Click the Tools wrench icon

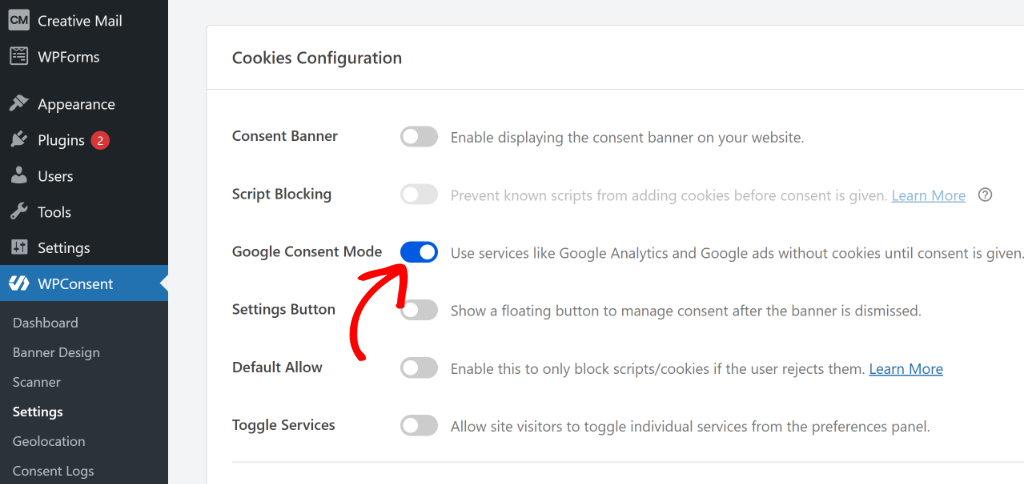pyautogui.click(x=19, y=212)
